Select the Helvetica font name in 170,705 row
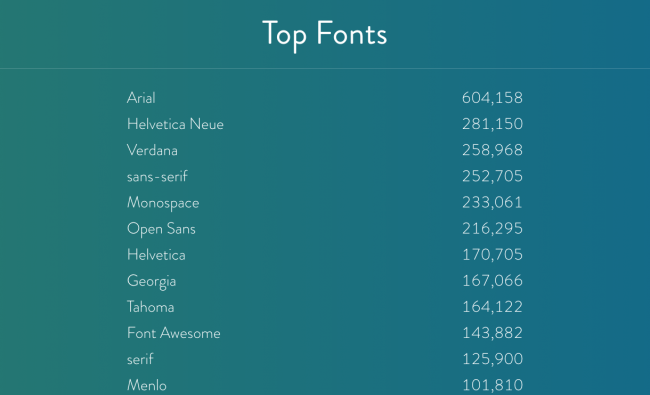The height and width of the screenshot is (395, 650). [156, 254]
